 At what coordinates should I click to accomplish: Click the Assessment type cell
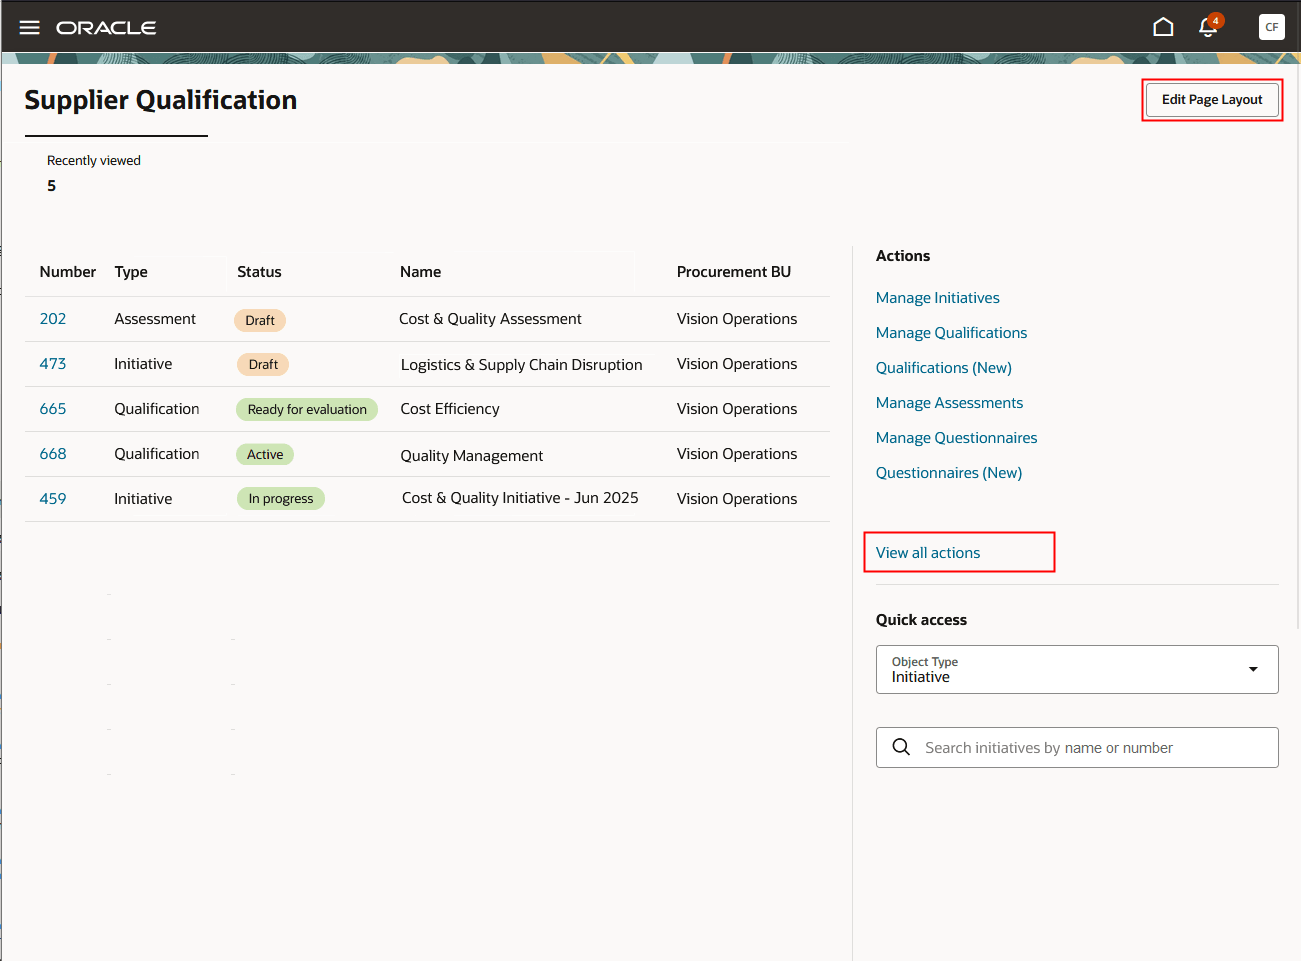155,319
